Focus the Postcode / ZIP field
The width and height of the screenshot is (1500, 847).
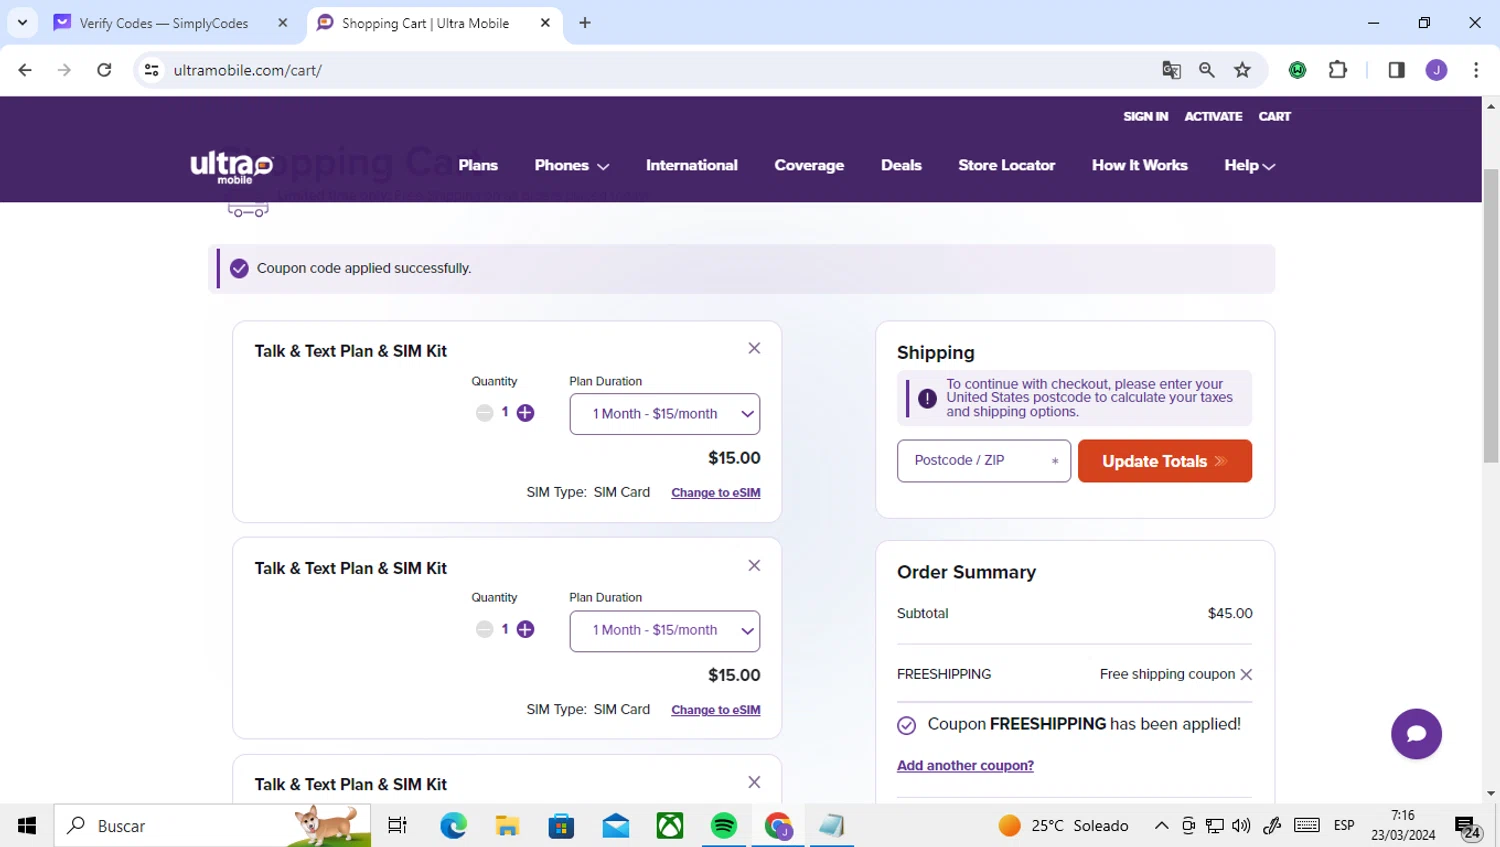click(984, 461)
